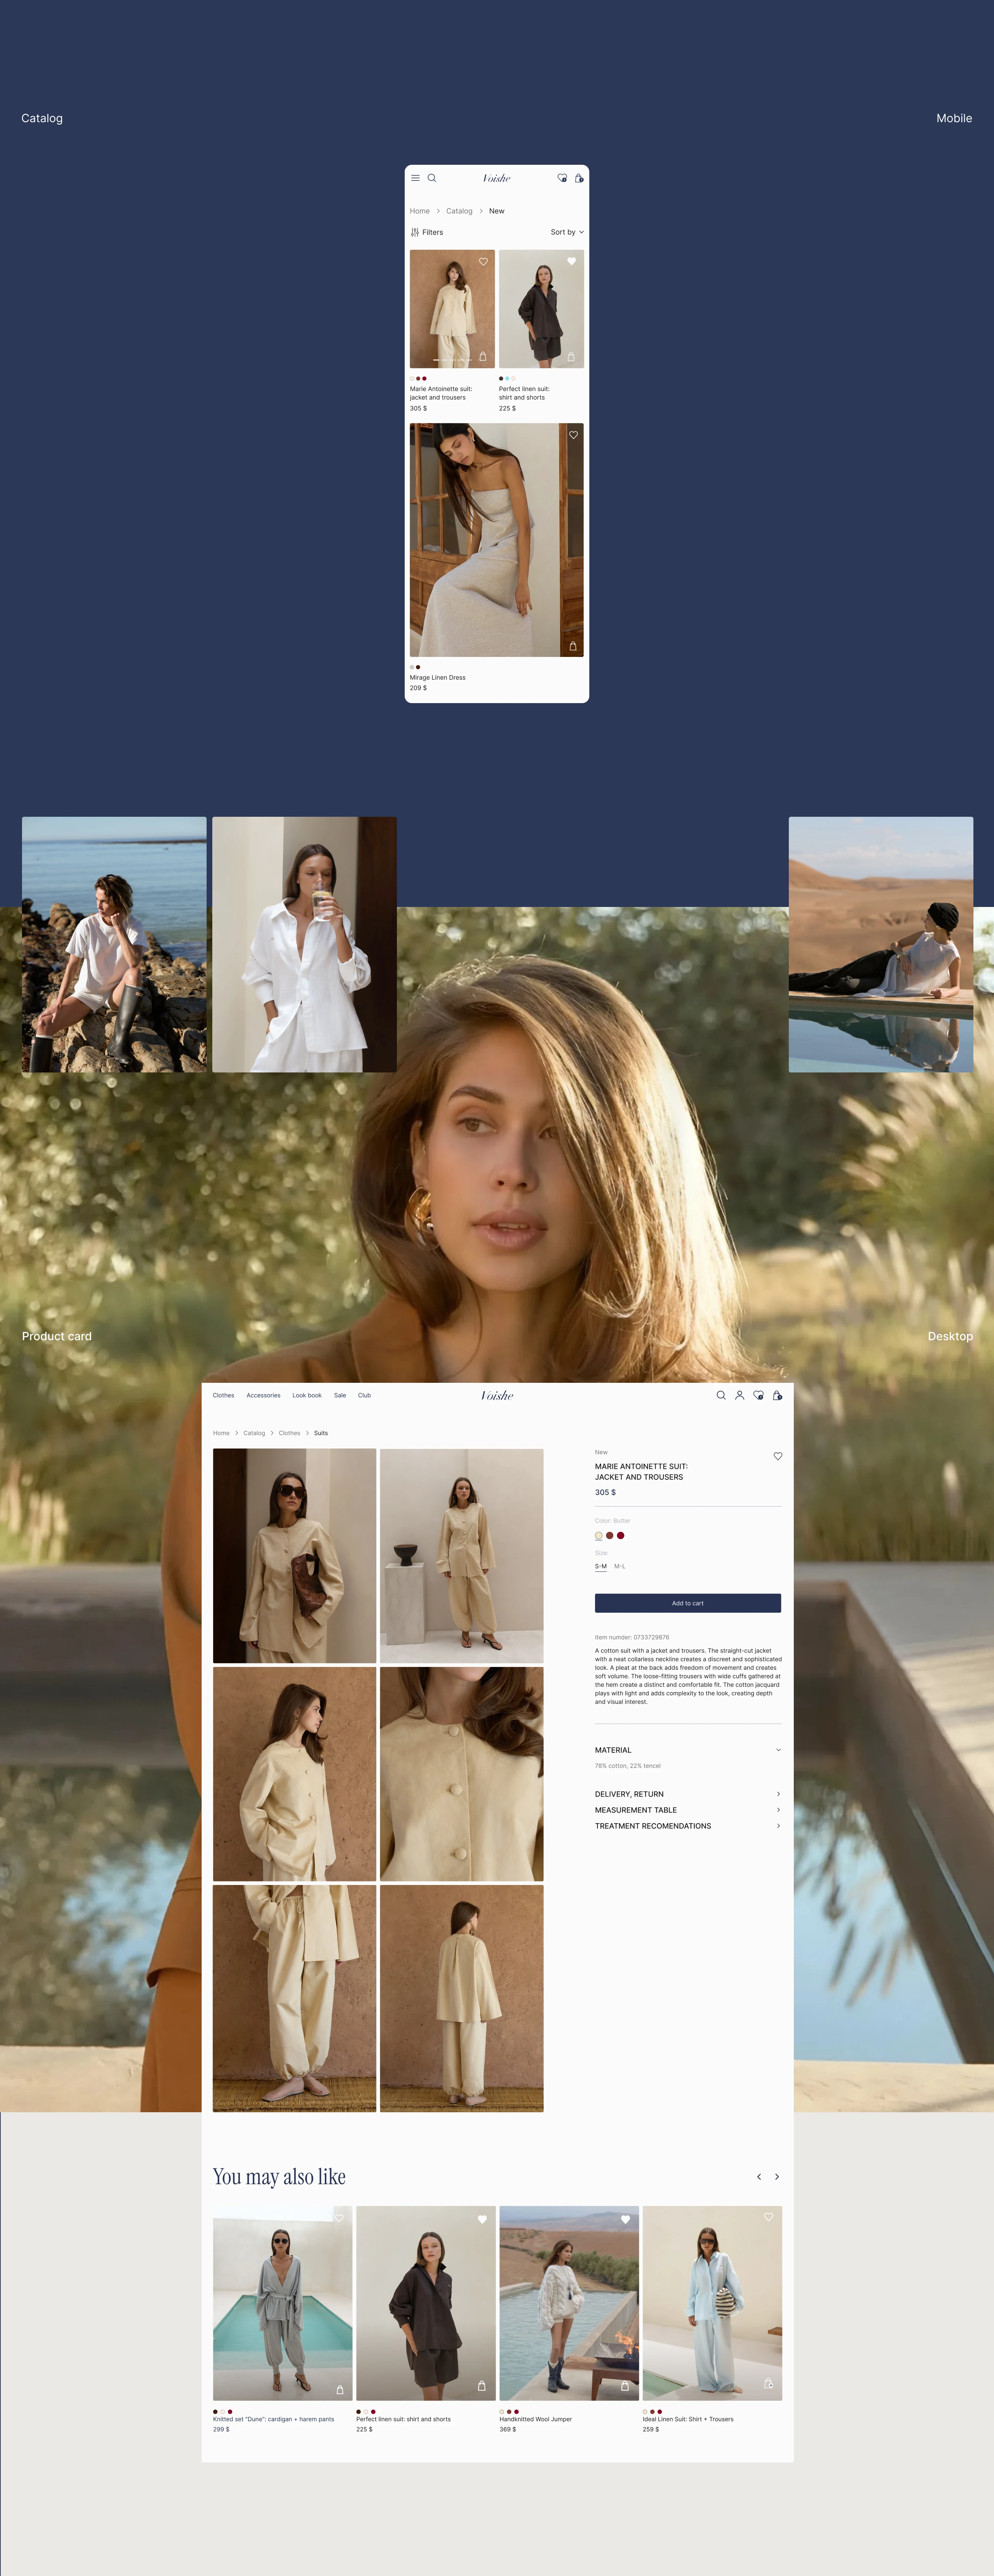The width and height of the screenshot is (994, 2576).
Task: Expand the MEASUREMENT TABLE section
Action: click(x=688, y=1810)
